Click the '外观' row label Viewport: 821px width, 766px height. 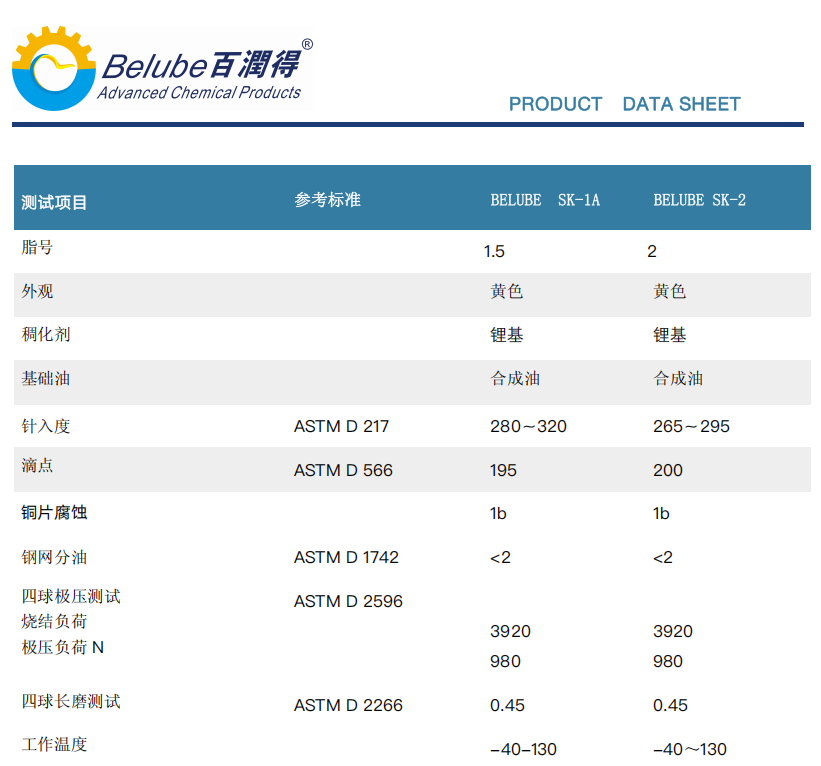[37, 291]
